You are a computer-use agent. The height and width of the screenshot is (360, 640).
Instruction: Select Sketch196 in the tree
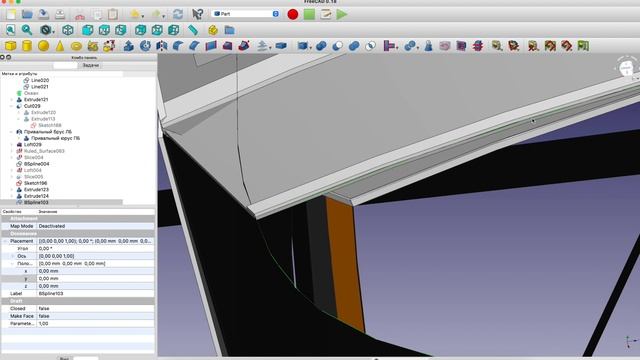click(36, 183)
